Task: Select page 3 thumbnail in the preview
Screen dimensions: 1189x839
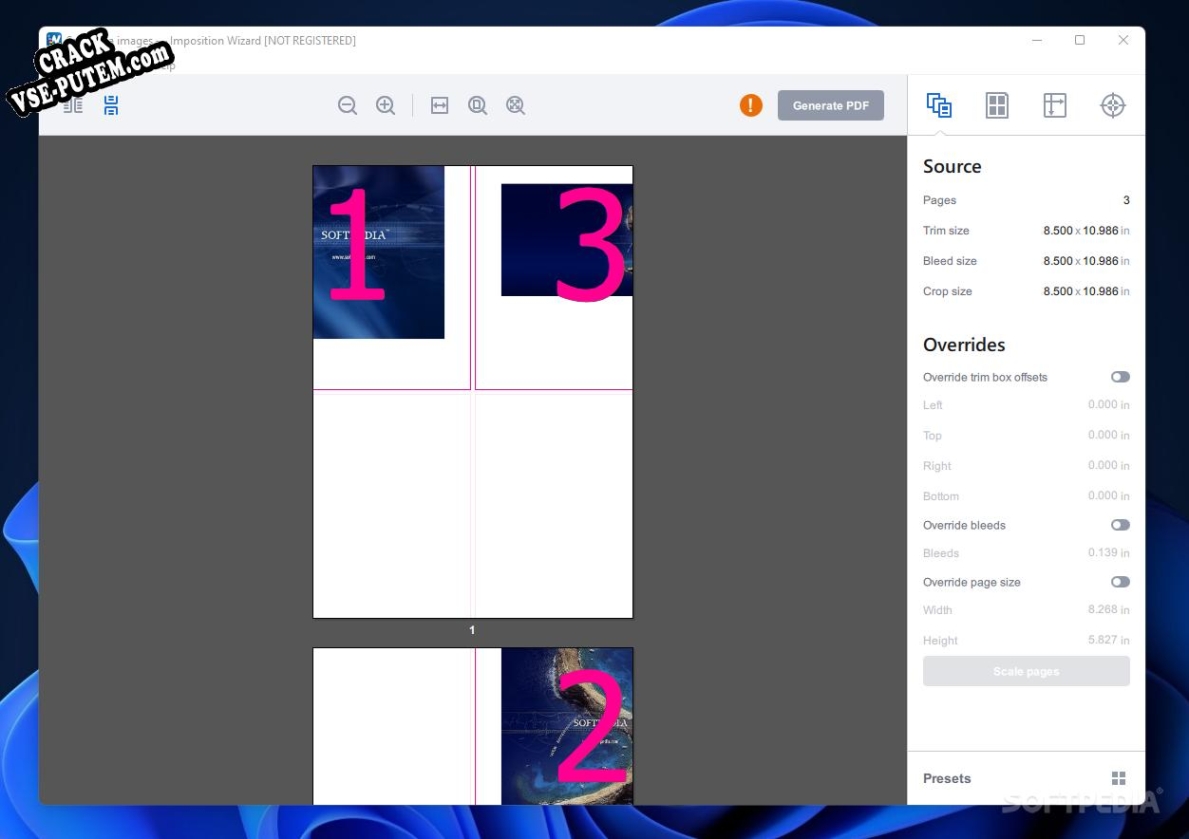Action: click(566, 240)
